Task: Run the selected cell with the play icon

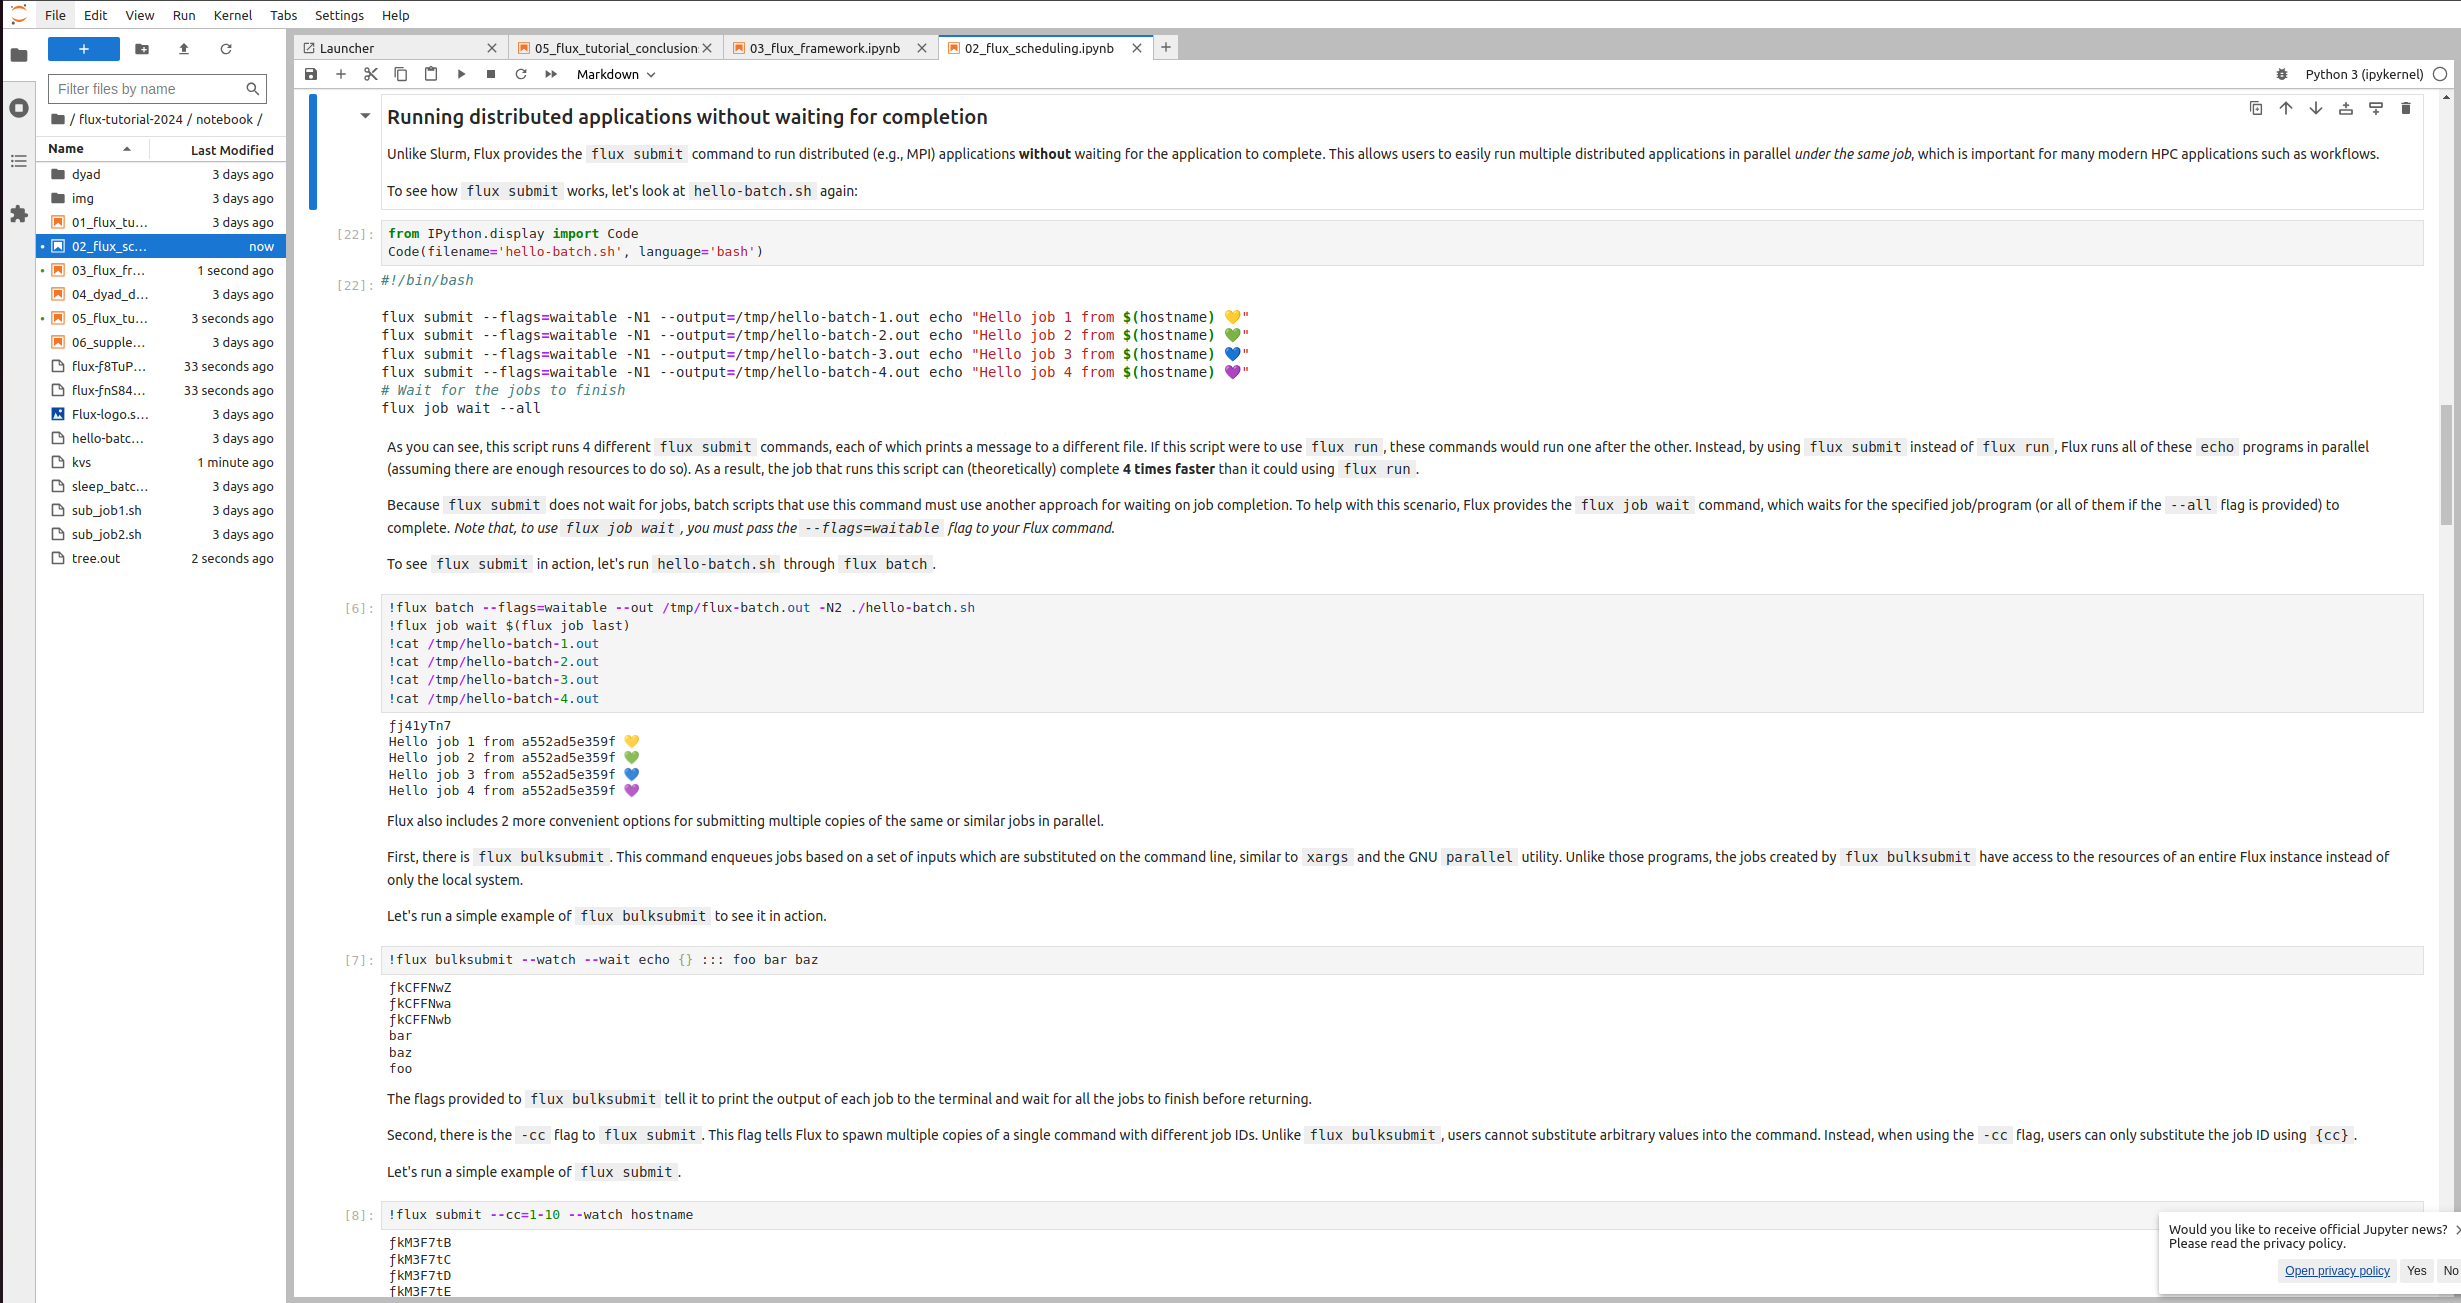Action: click(x=461, y=74)
